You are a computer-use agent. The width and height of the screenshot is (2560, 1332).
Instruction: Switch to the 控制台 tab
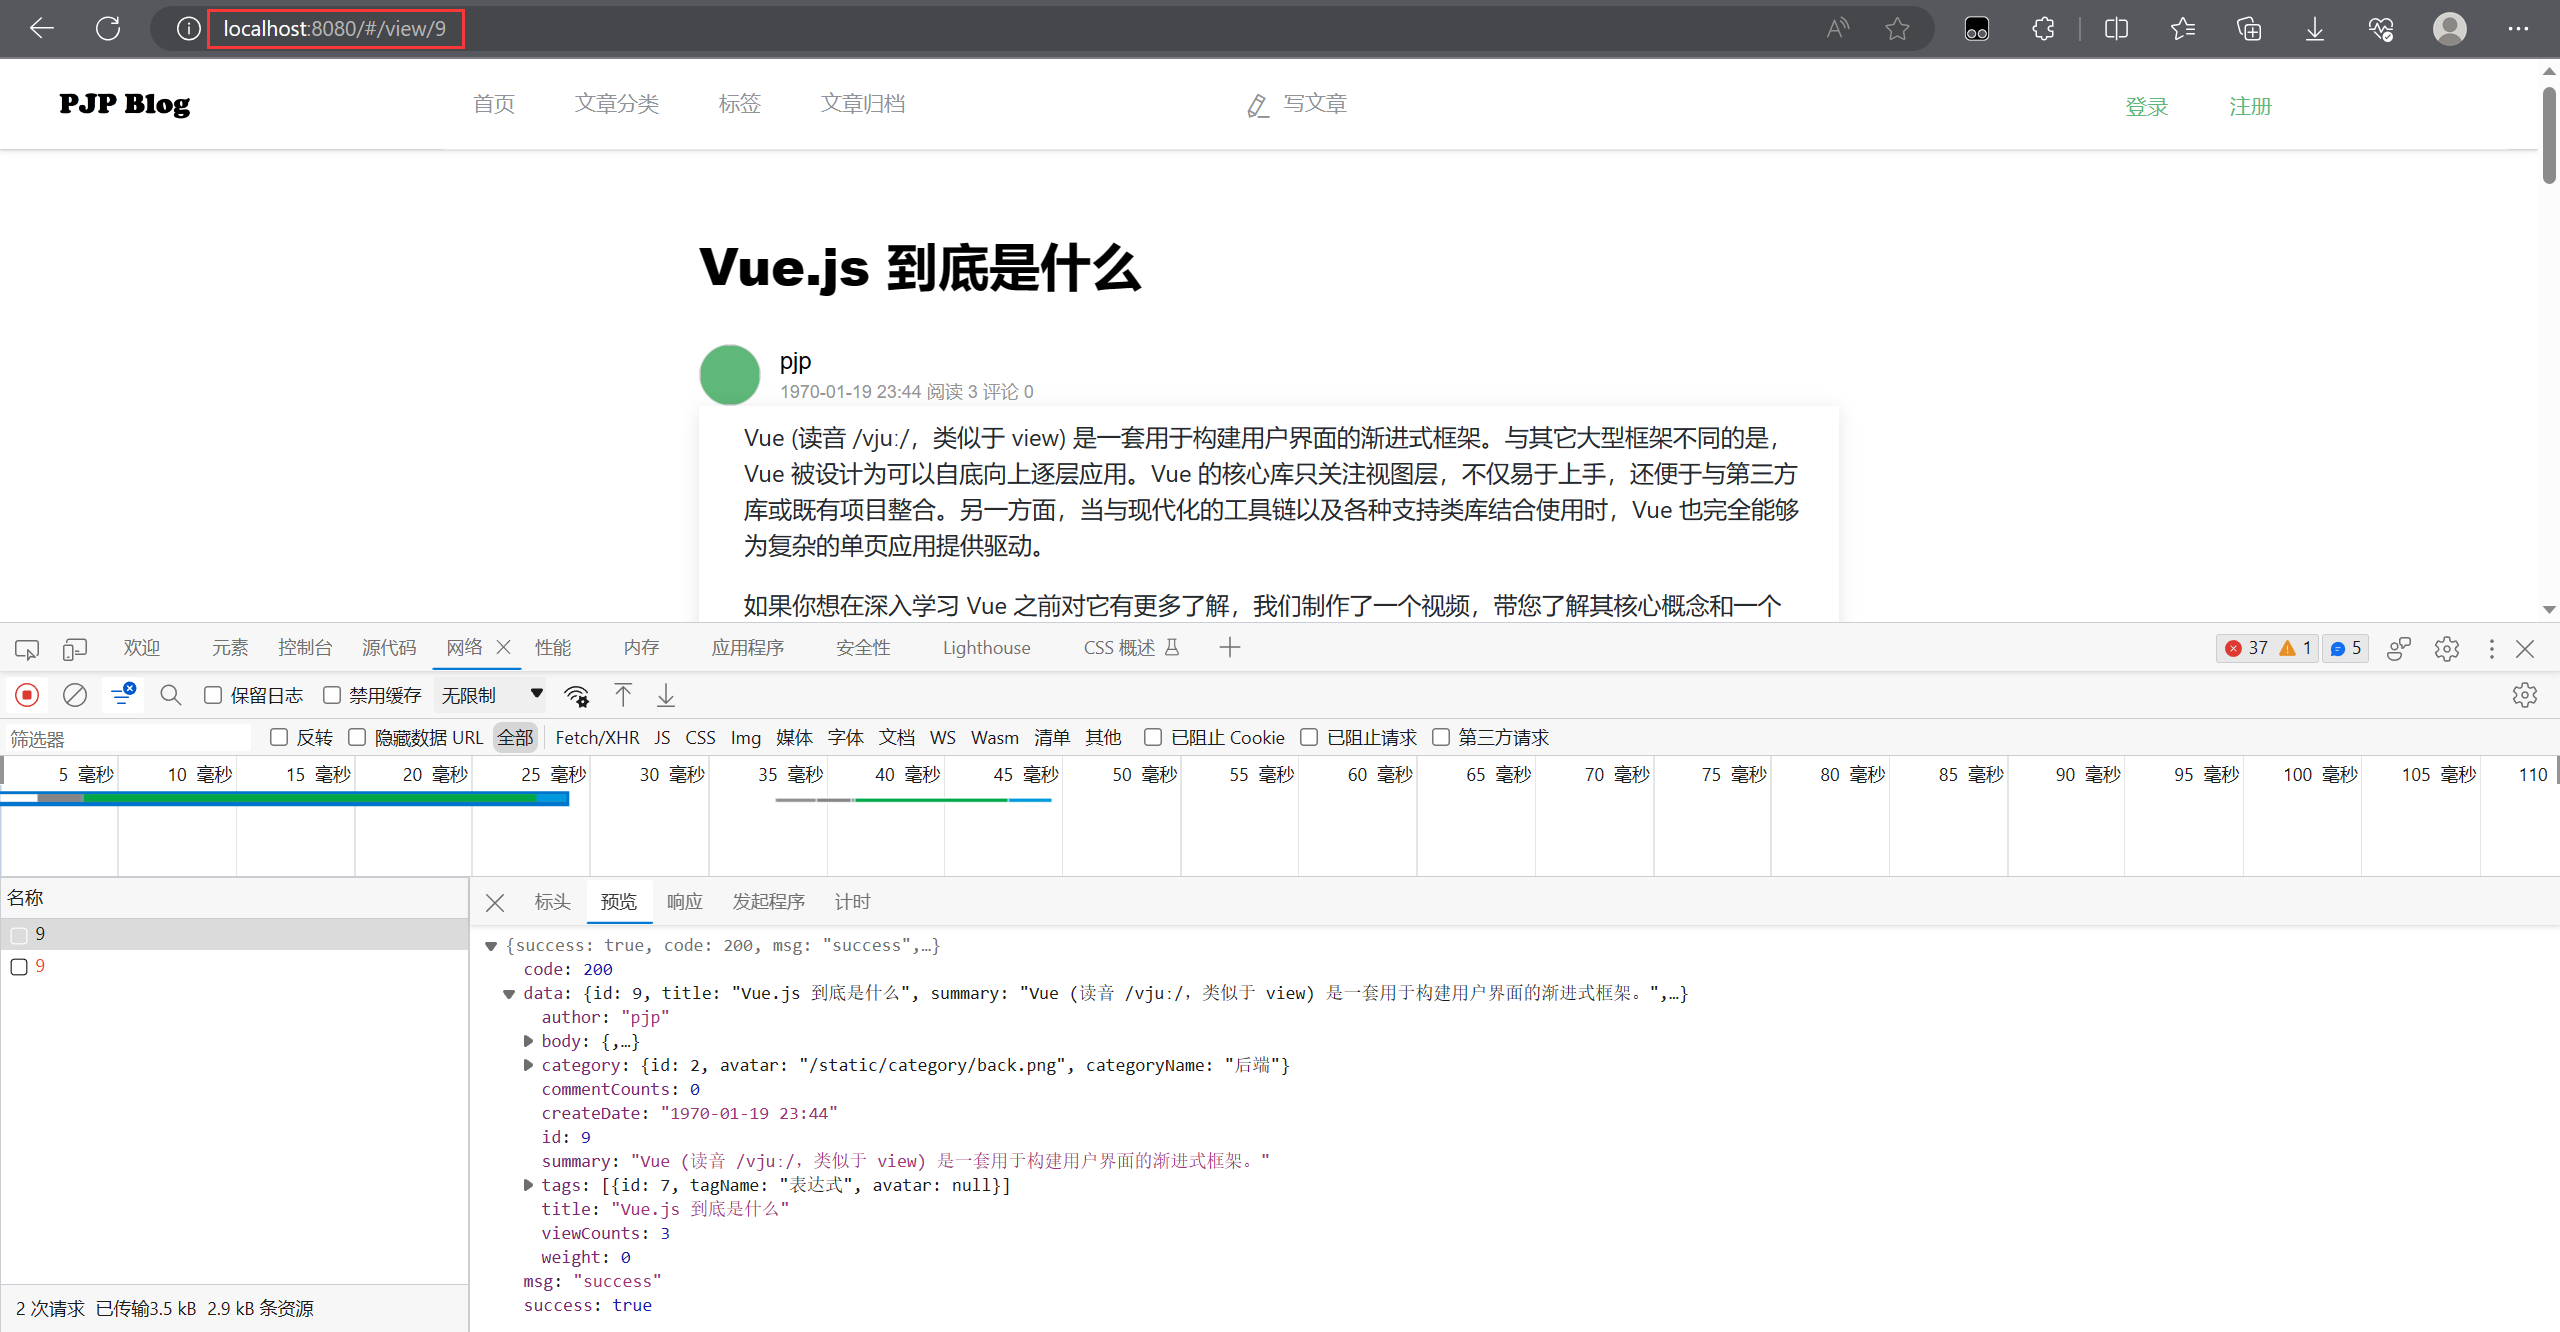pyautogui.click(x=305, y=647)
